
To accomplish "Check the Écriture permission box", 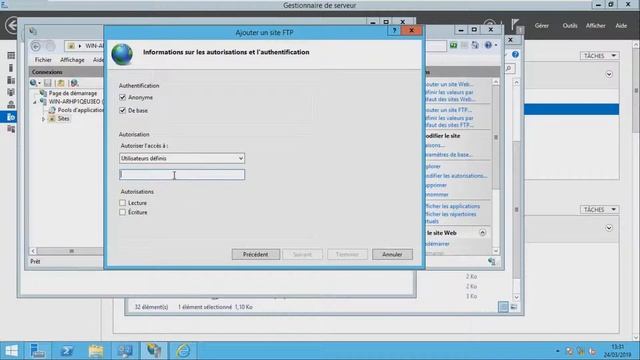I will [122, 212].
